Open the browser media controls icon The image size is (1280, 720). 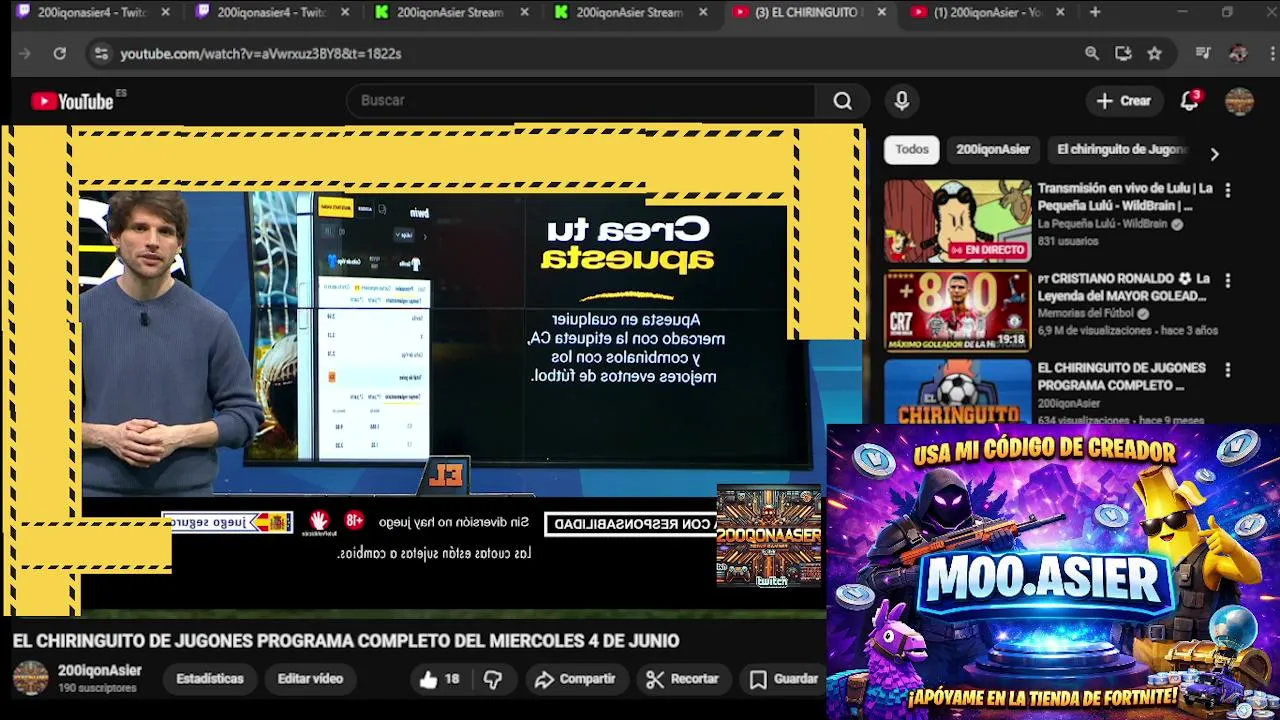pos(1203,54)
